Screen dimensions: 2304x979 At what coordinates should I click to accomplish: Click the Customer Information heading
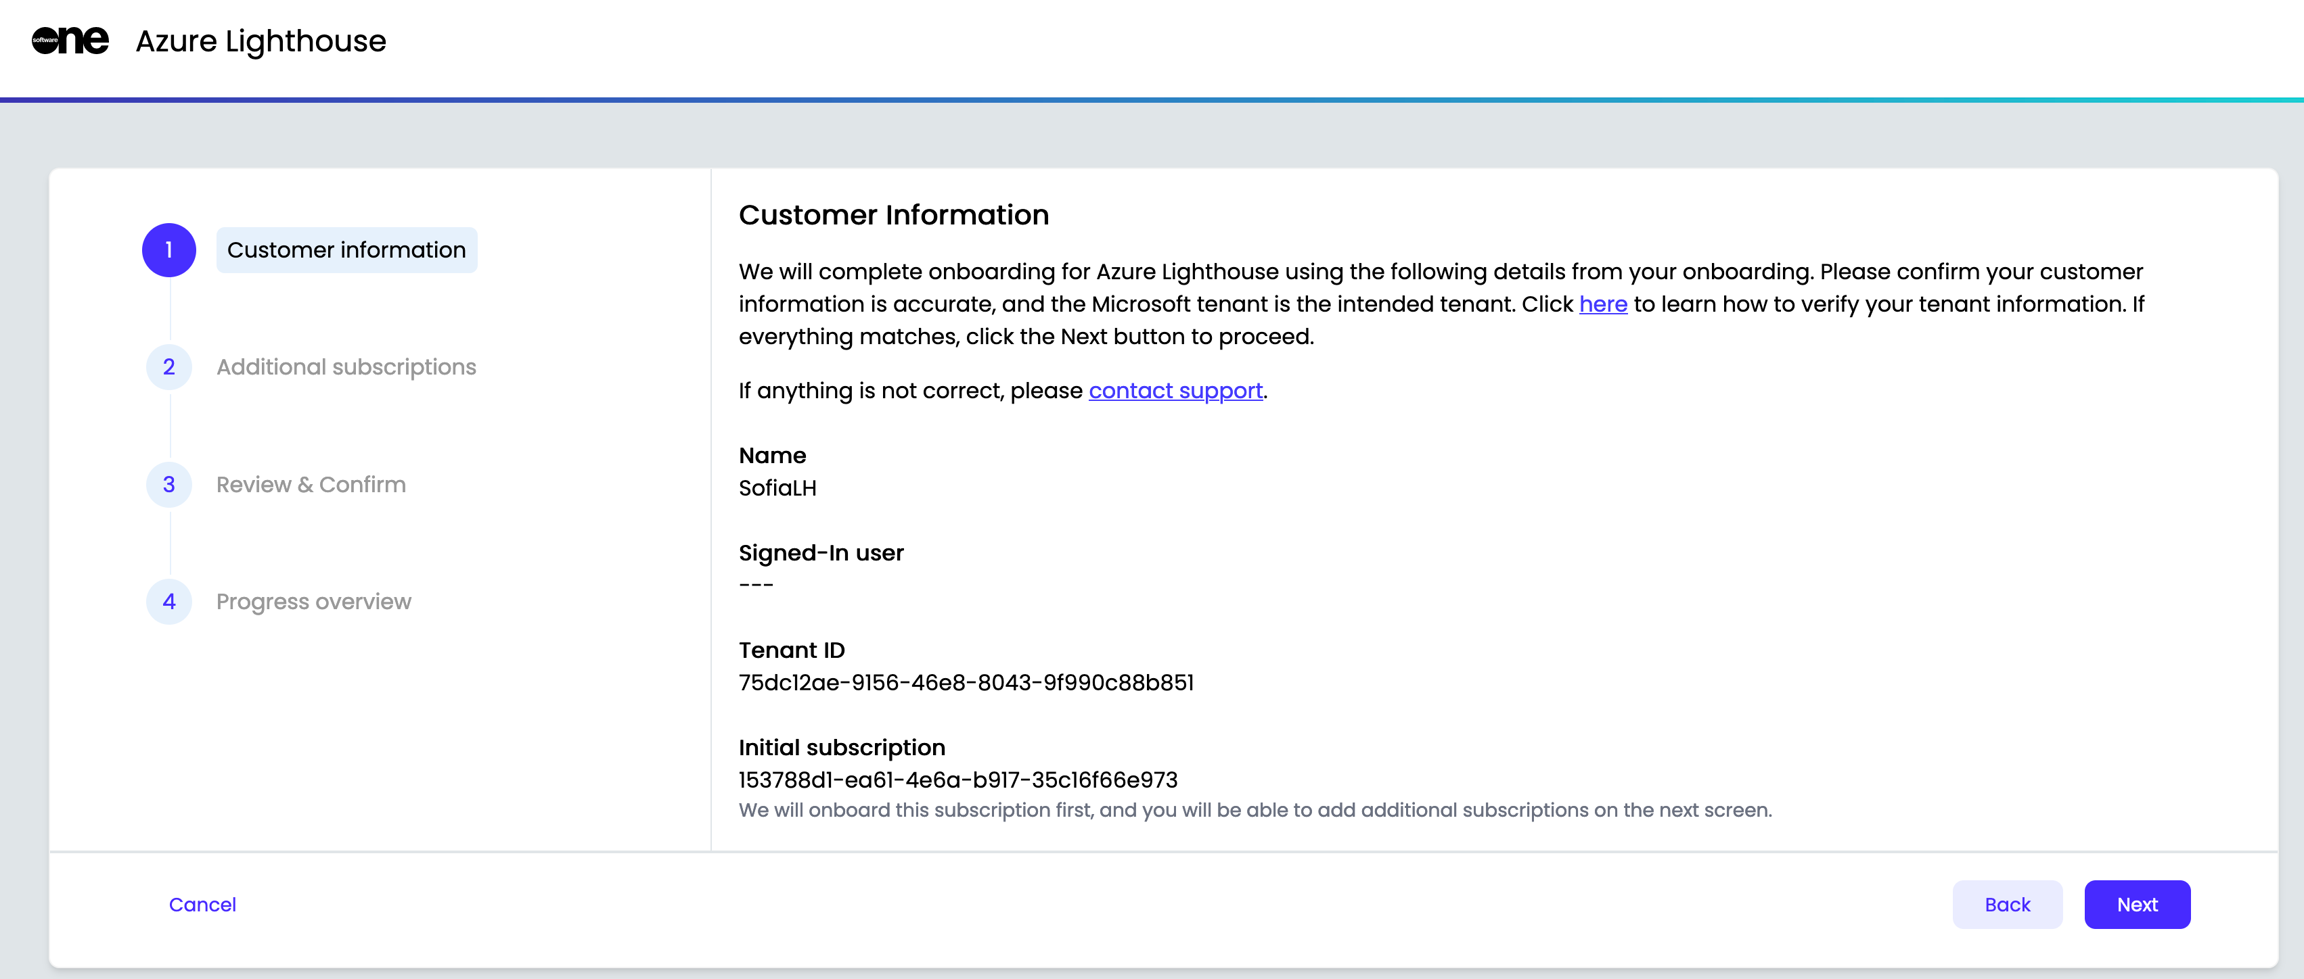(894, 215)
